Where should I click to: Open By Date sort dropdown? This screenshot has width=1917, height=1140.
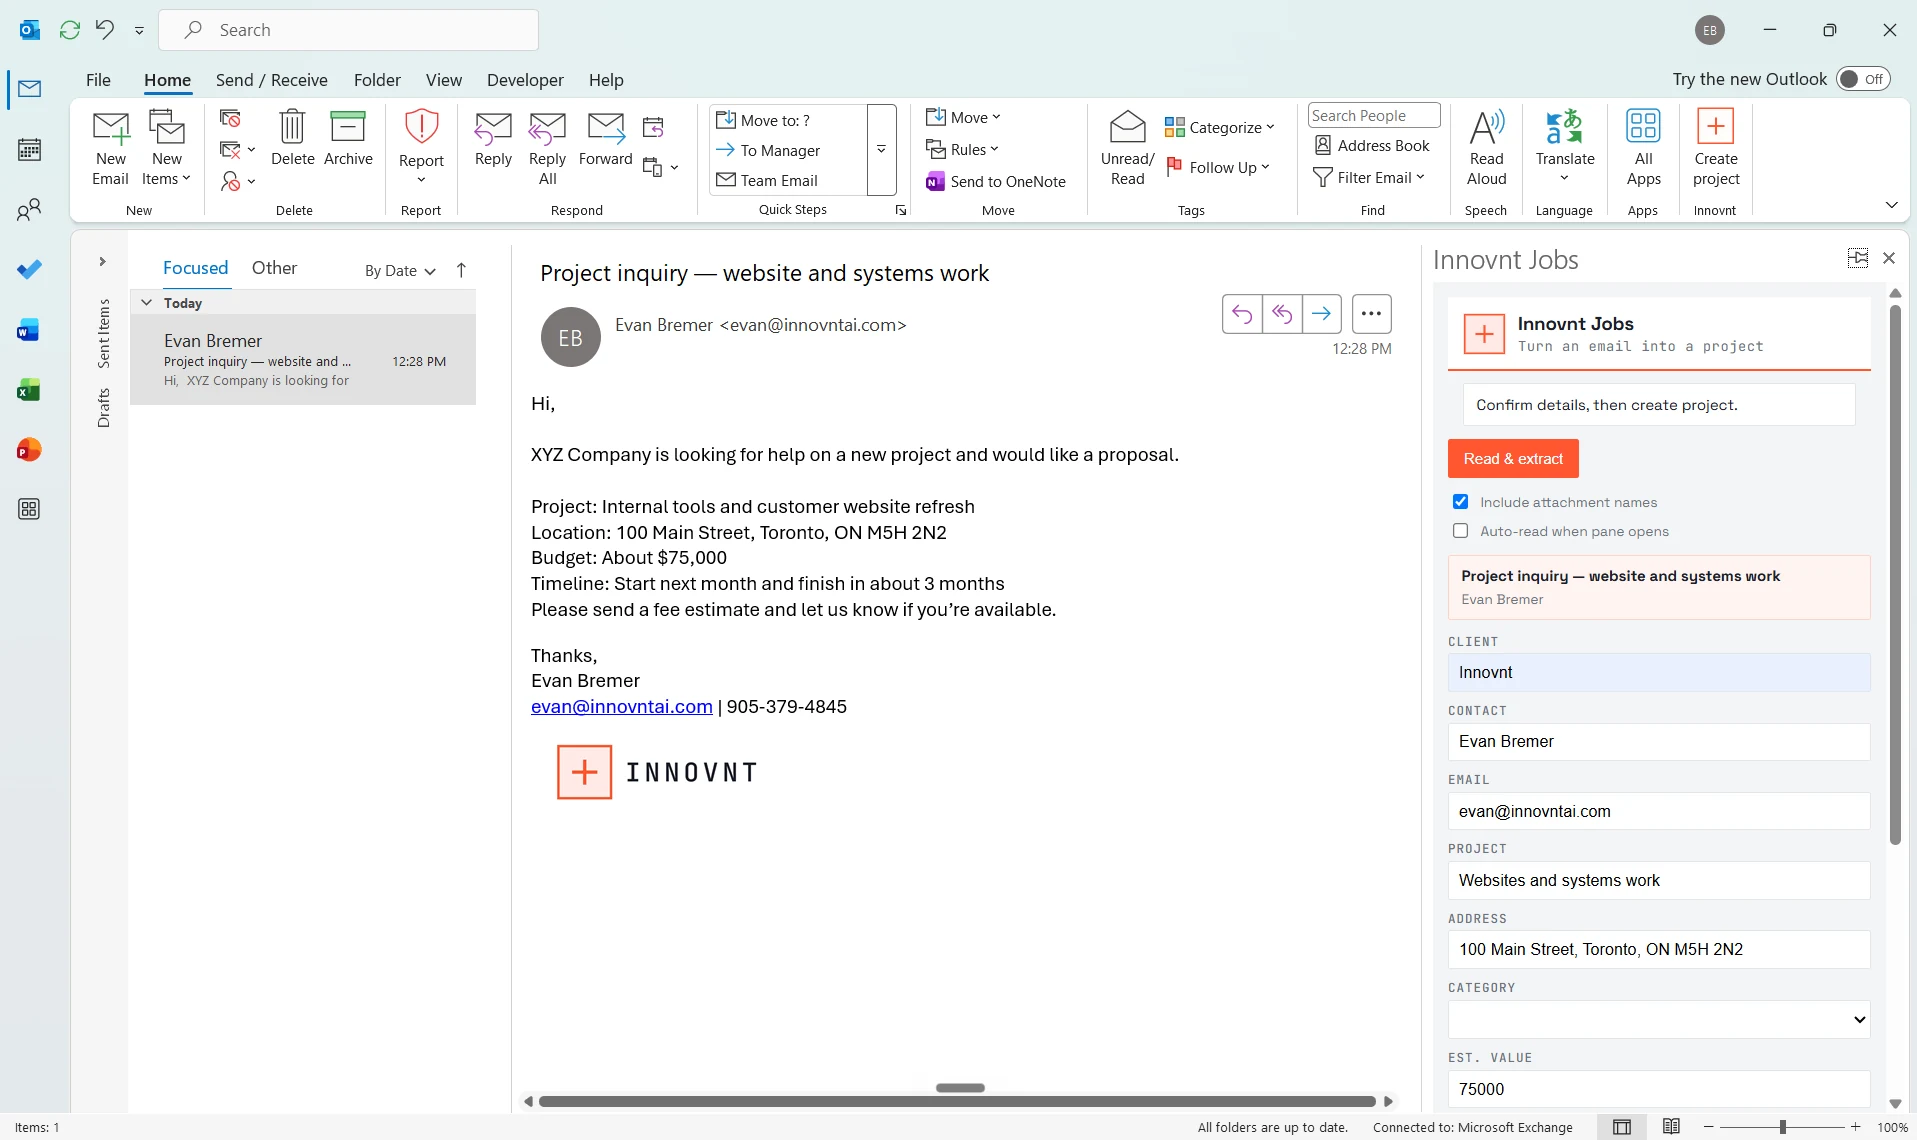pyautogui.click(x=400, y=270)
